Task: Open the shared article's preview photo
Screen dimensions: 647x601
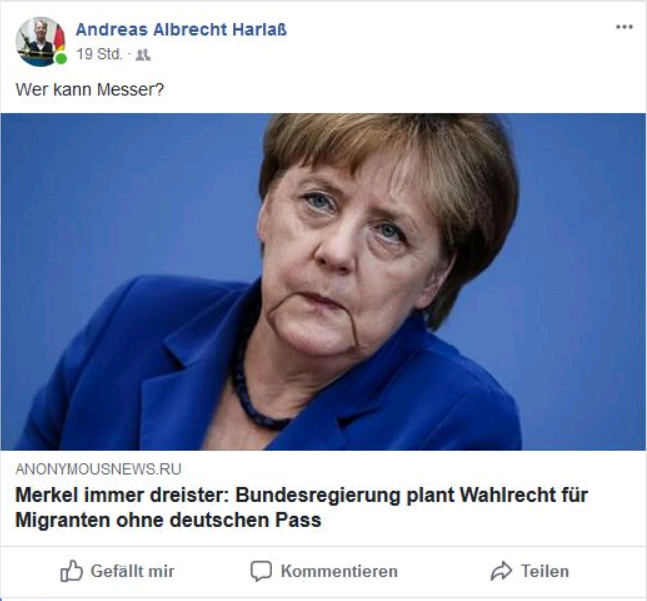Action: click(323, 282)
